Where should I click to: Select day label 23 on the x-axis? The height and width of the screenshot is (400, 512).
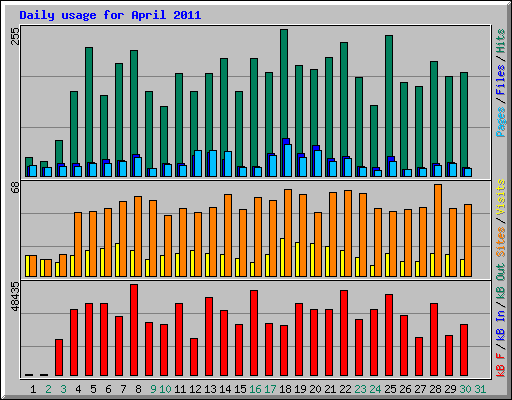click(360, 389)
